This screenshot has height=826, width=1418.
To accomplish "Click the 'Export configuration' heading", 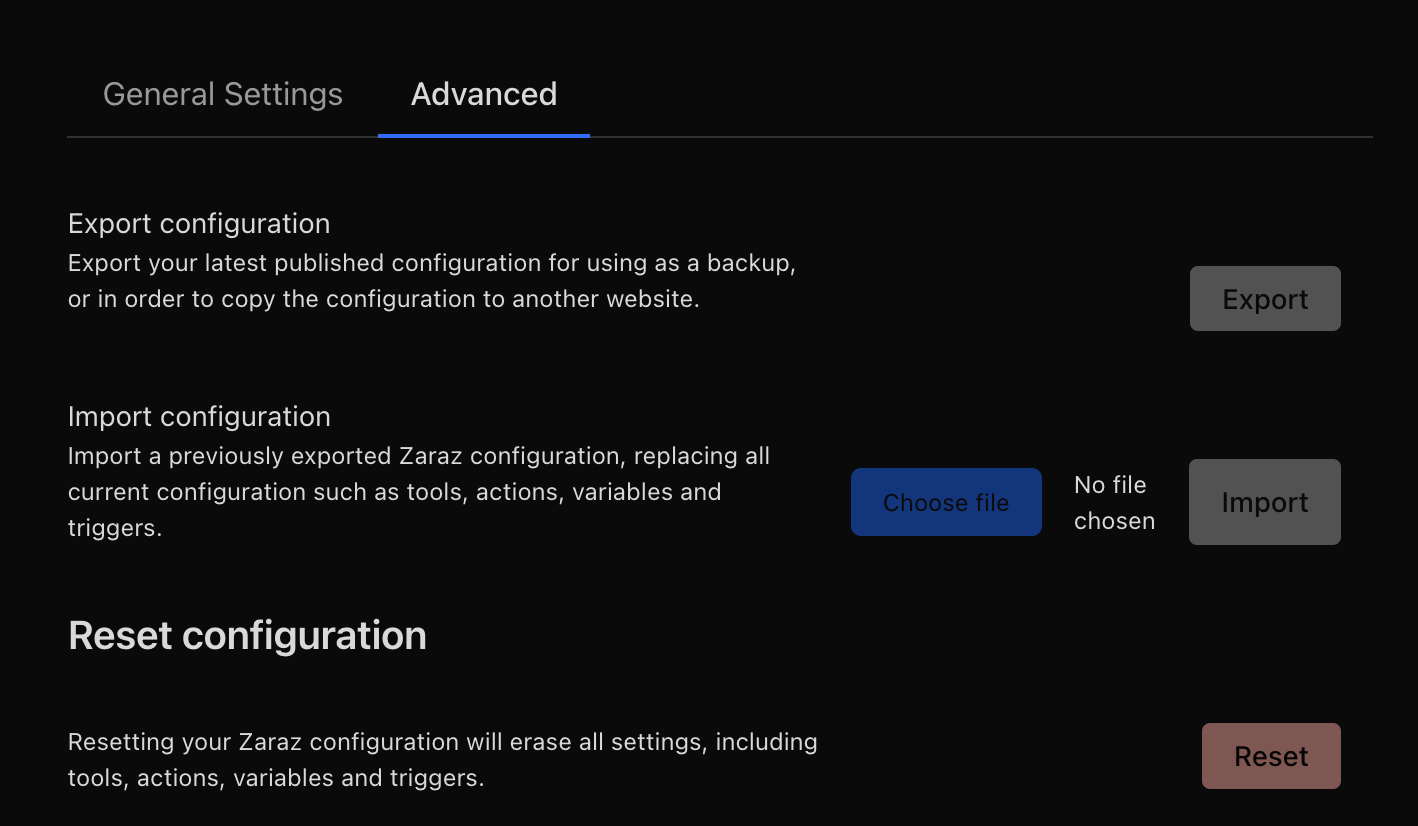I will click(x=199, y=223).
